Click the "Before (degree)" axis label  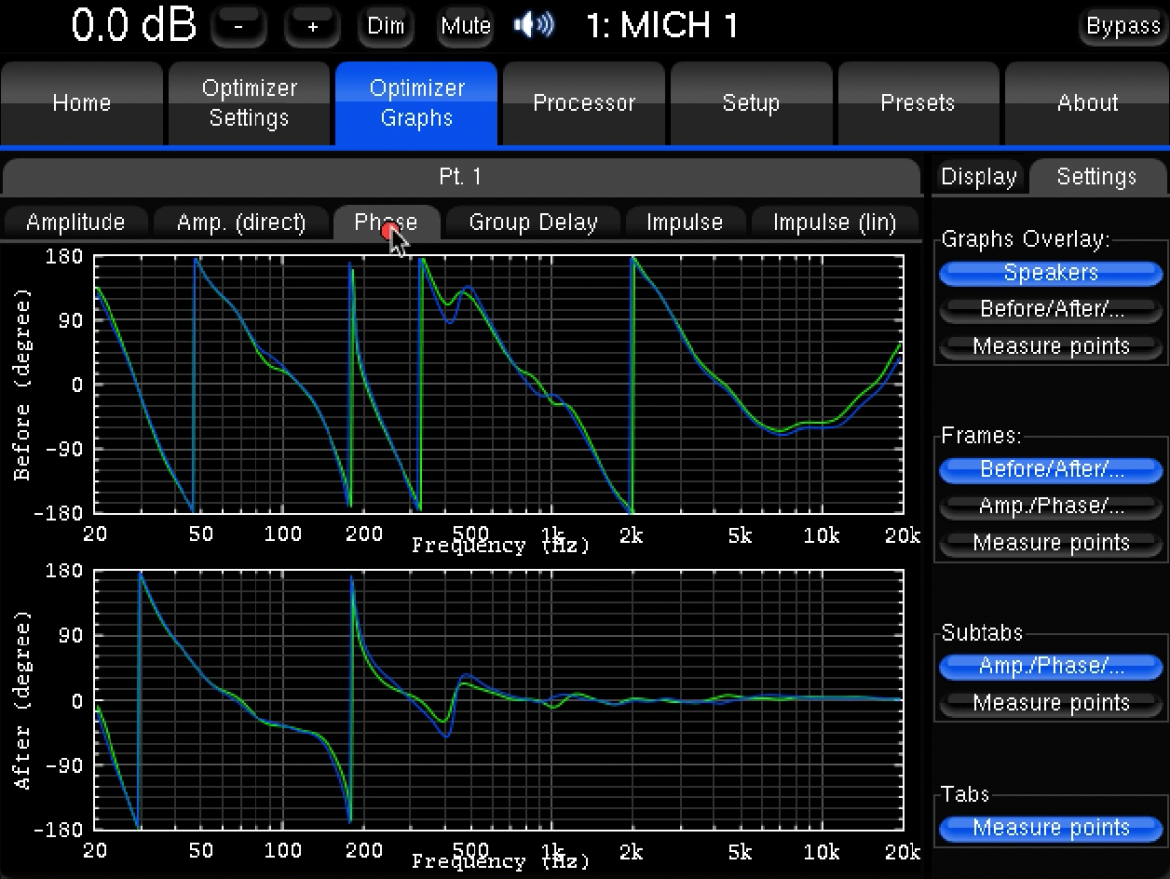(x=22, y=384)
